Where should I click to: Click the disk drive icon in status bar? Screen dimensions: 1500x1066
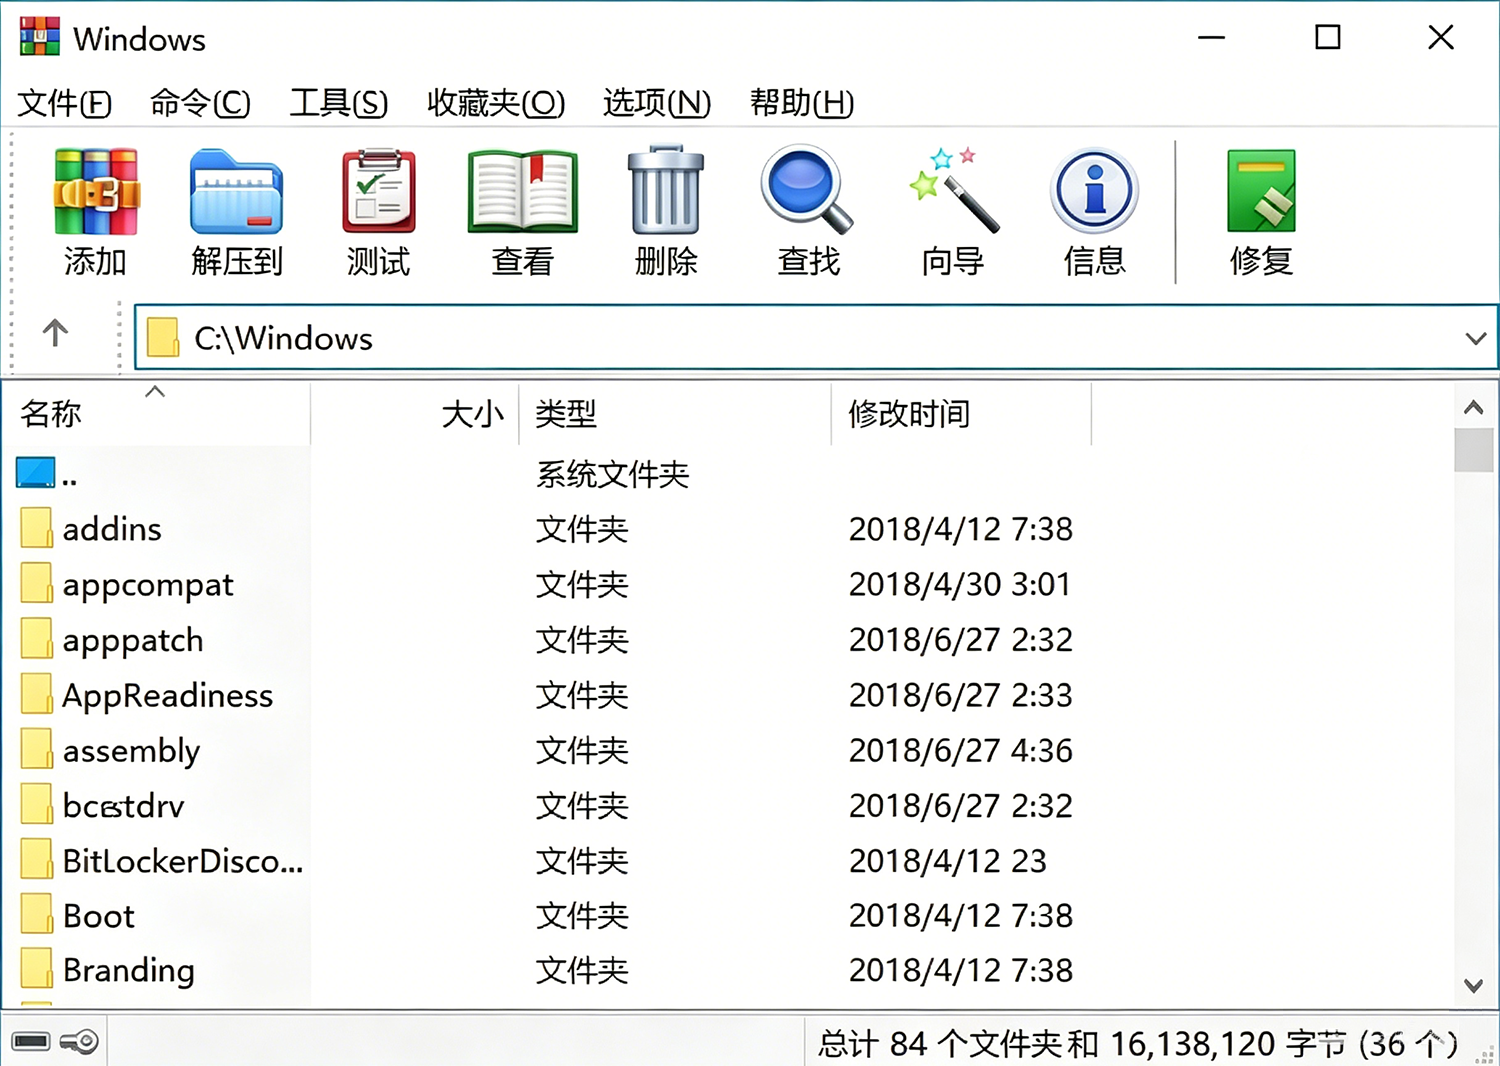(31, 1042)
